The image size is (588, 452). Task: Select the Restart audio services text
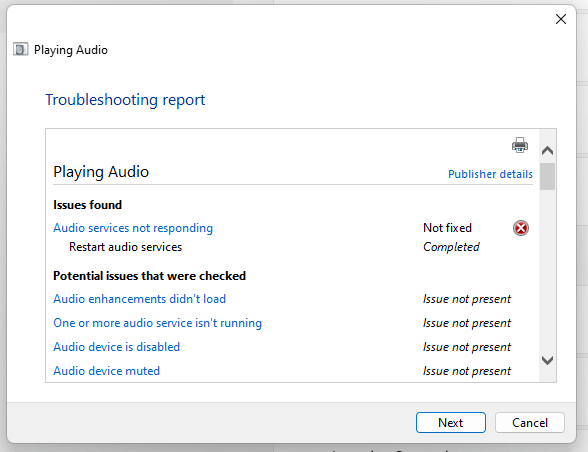pos(126,247)
